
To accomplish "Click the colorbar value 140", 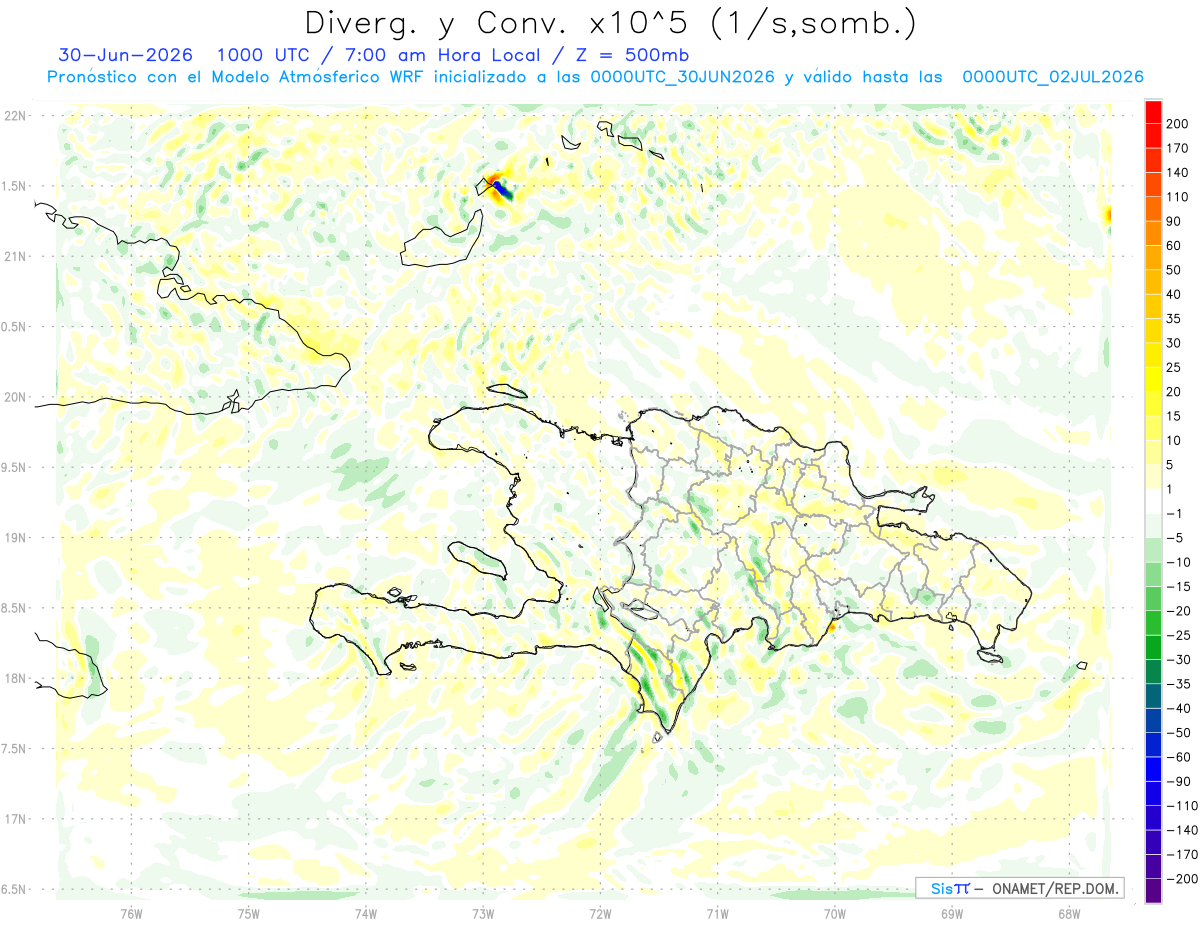I will point(1178,173).
